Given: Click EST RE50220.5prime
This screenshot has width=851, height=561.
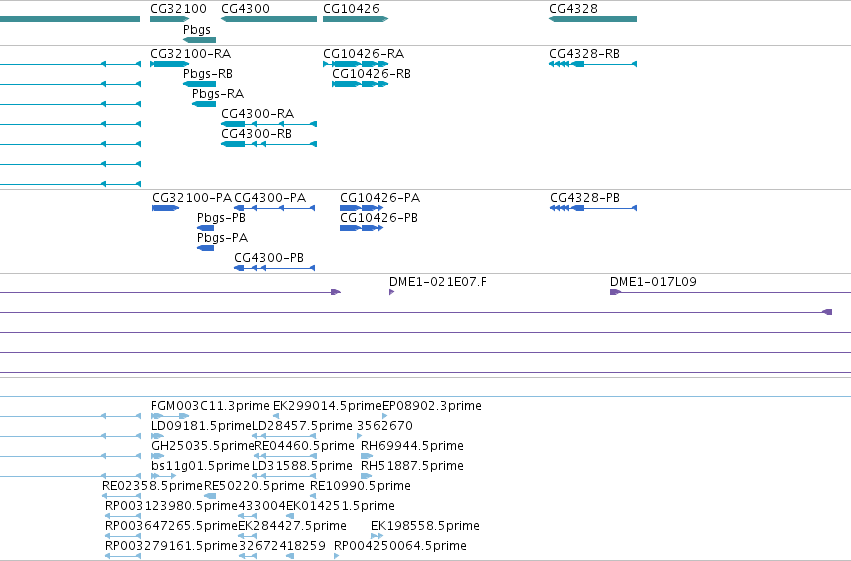Looking at the screenshot, I should click(x=210, y=496).
